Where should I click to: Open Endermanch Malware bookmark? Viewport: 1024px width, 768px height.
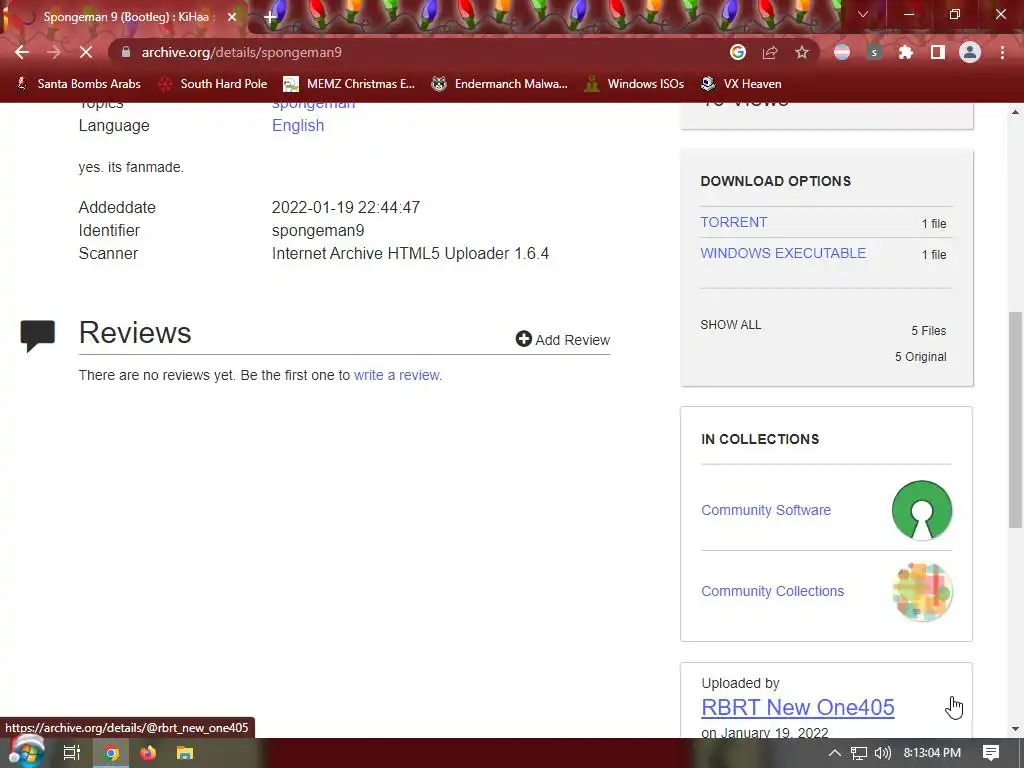[x=500, y=84]
